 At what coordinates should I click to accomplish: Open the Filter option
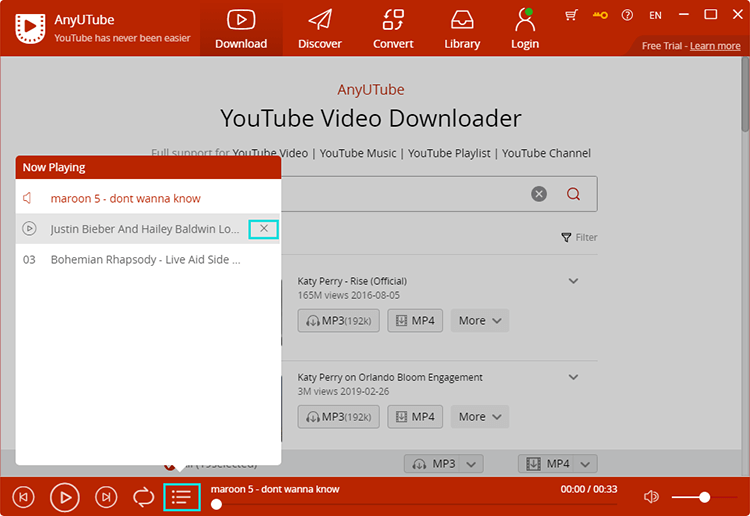[579, 237]
